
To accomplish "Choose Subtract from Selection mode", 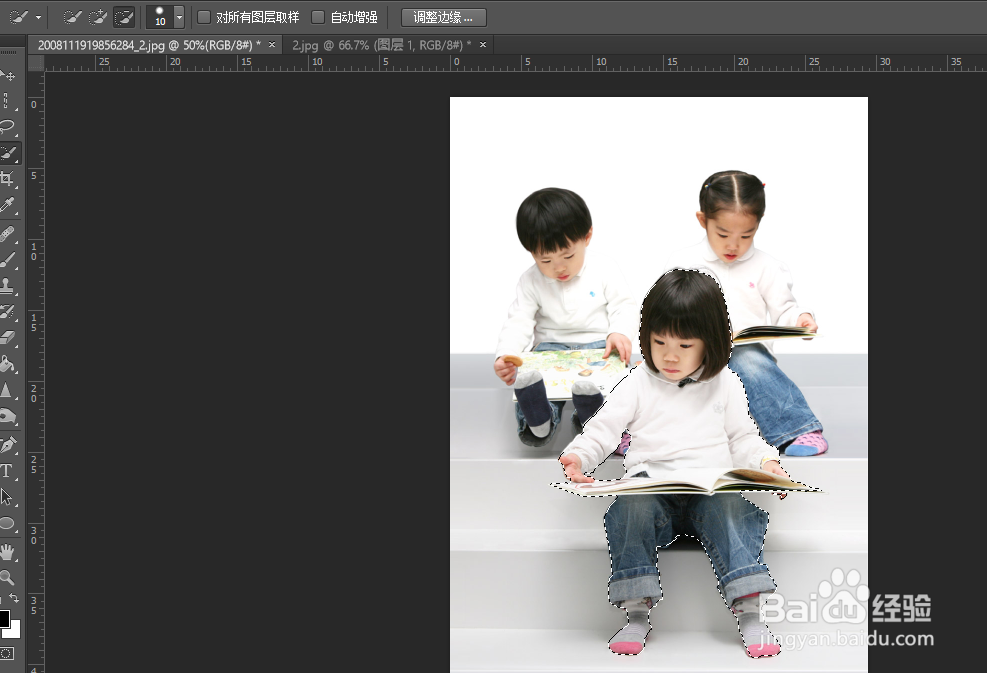I will [x=124, y=17].
